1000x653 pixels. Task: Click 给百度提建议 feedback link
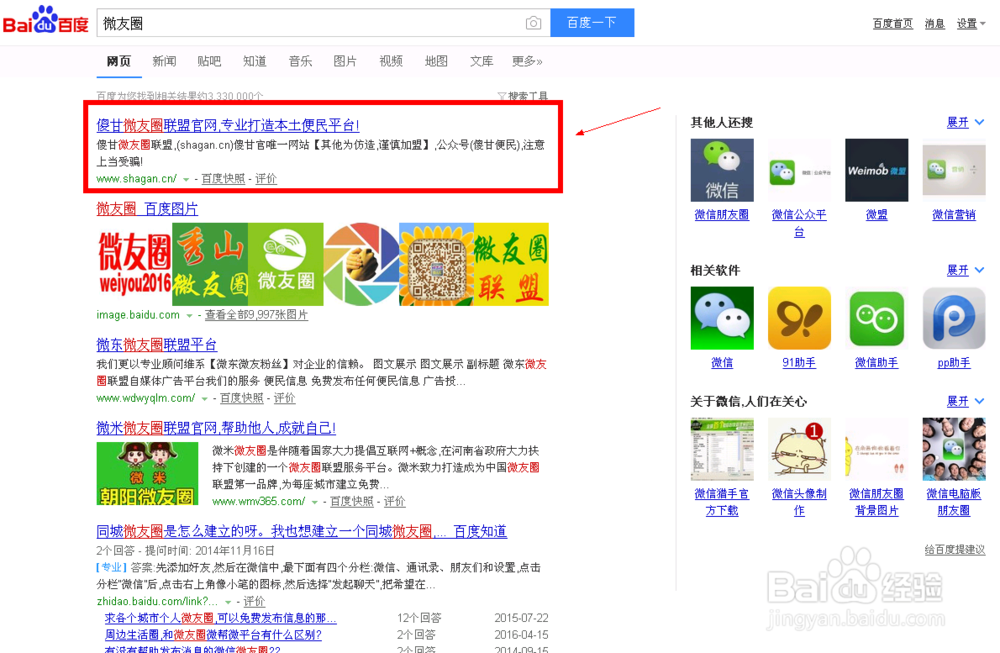coord(955,550)
